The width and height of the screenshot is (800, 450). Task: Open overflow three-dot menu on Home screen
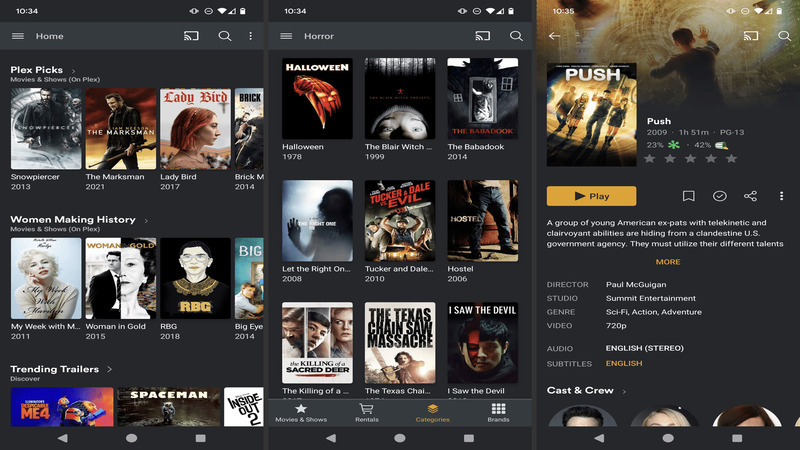click(251, 36)
